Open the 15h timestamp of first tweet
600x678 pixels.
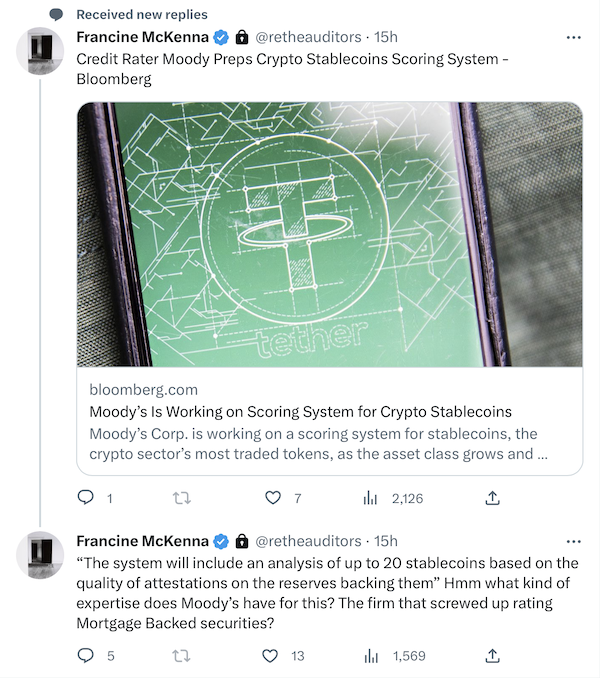[385, 37]
